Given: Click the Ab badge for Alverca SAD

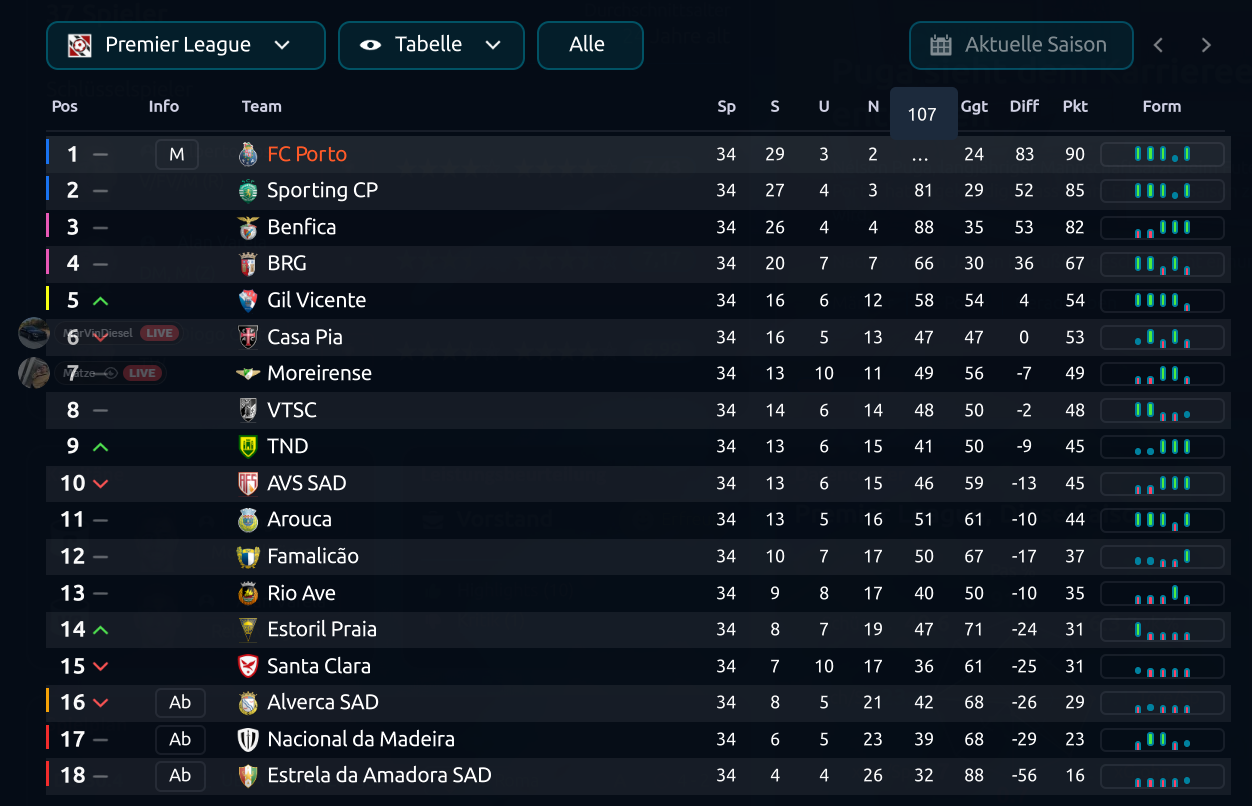Looking at the screenshot, I should pos(180,702).
